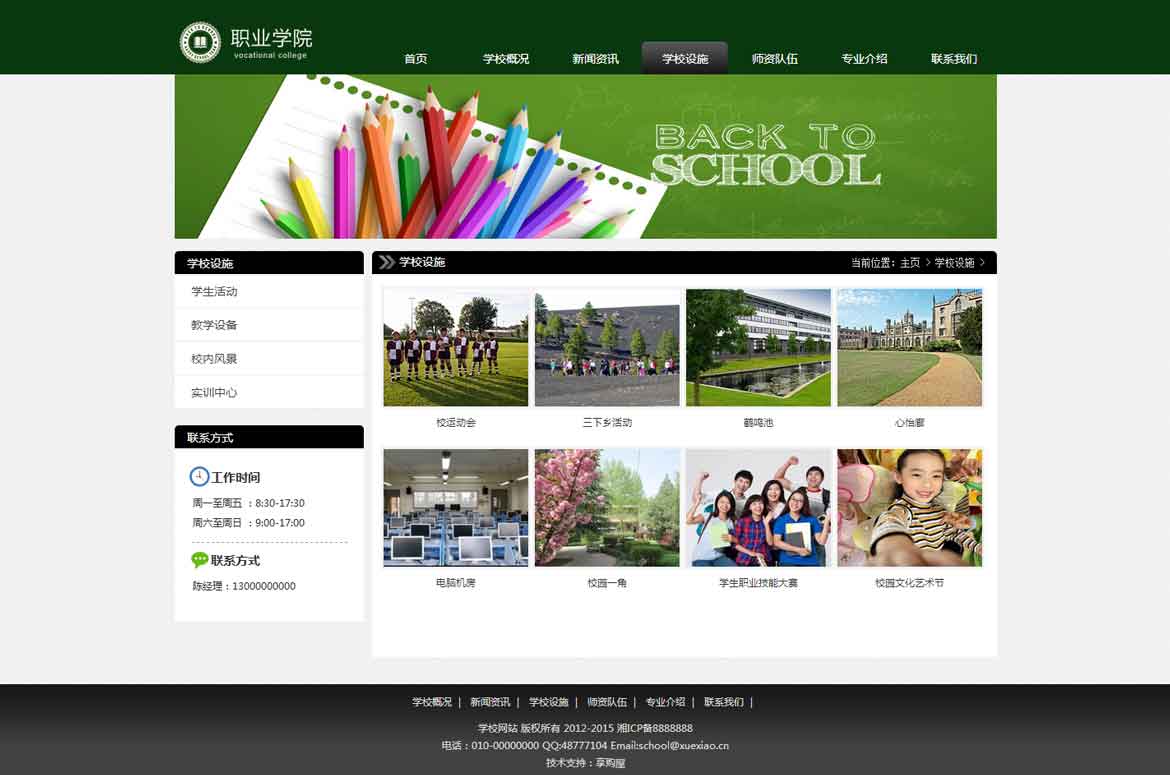The image size is (1170, 775).
Task: Go to 首页 in the top navigation
Action: tap(416, 59)
